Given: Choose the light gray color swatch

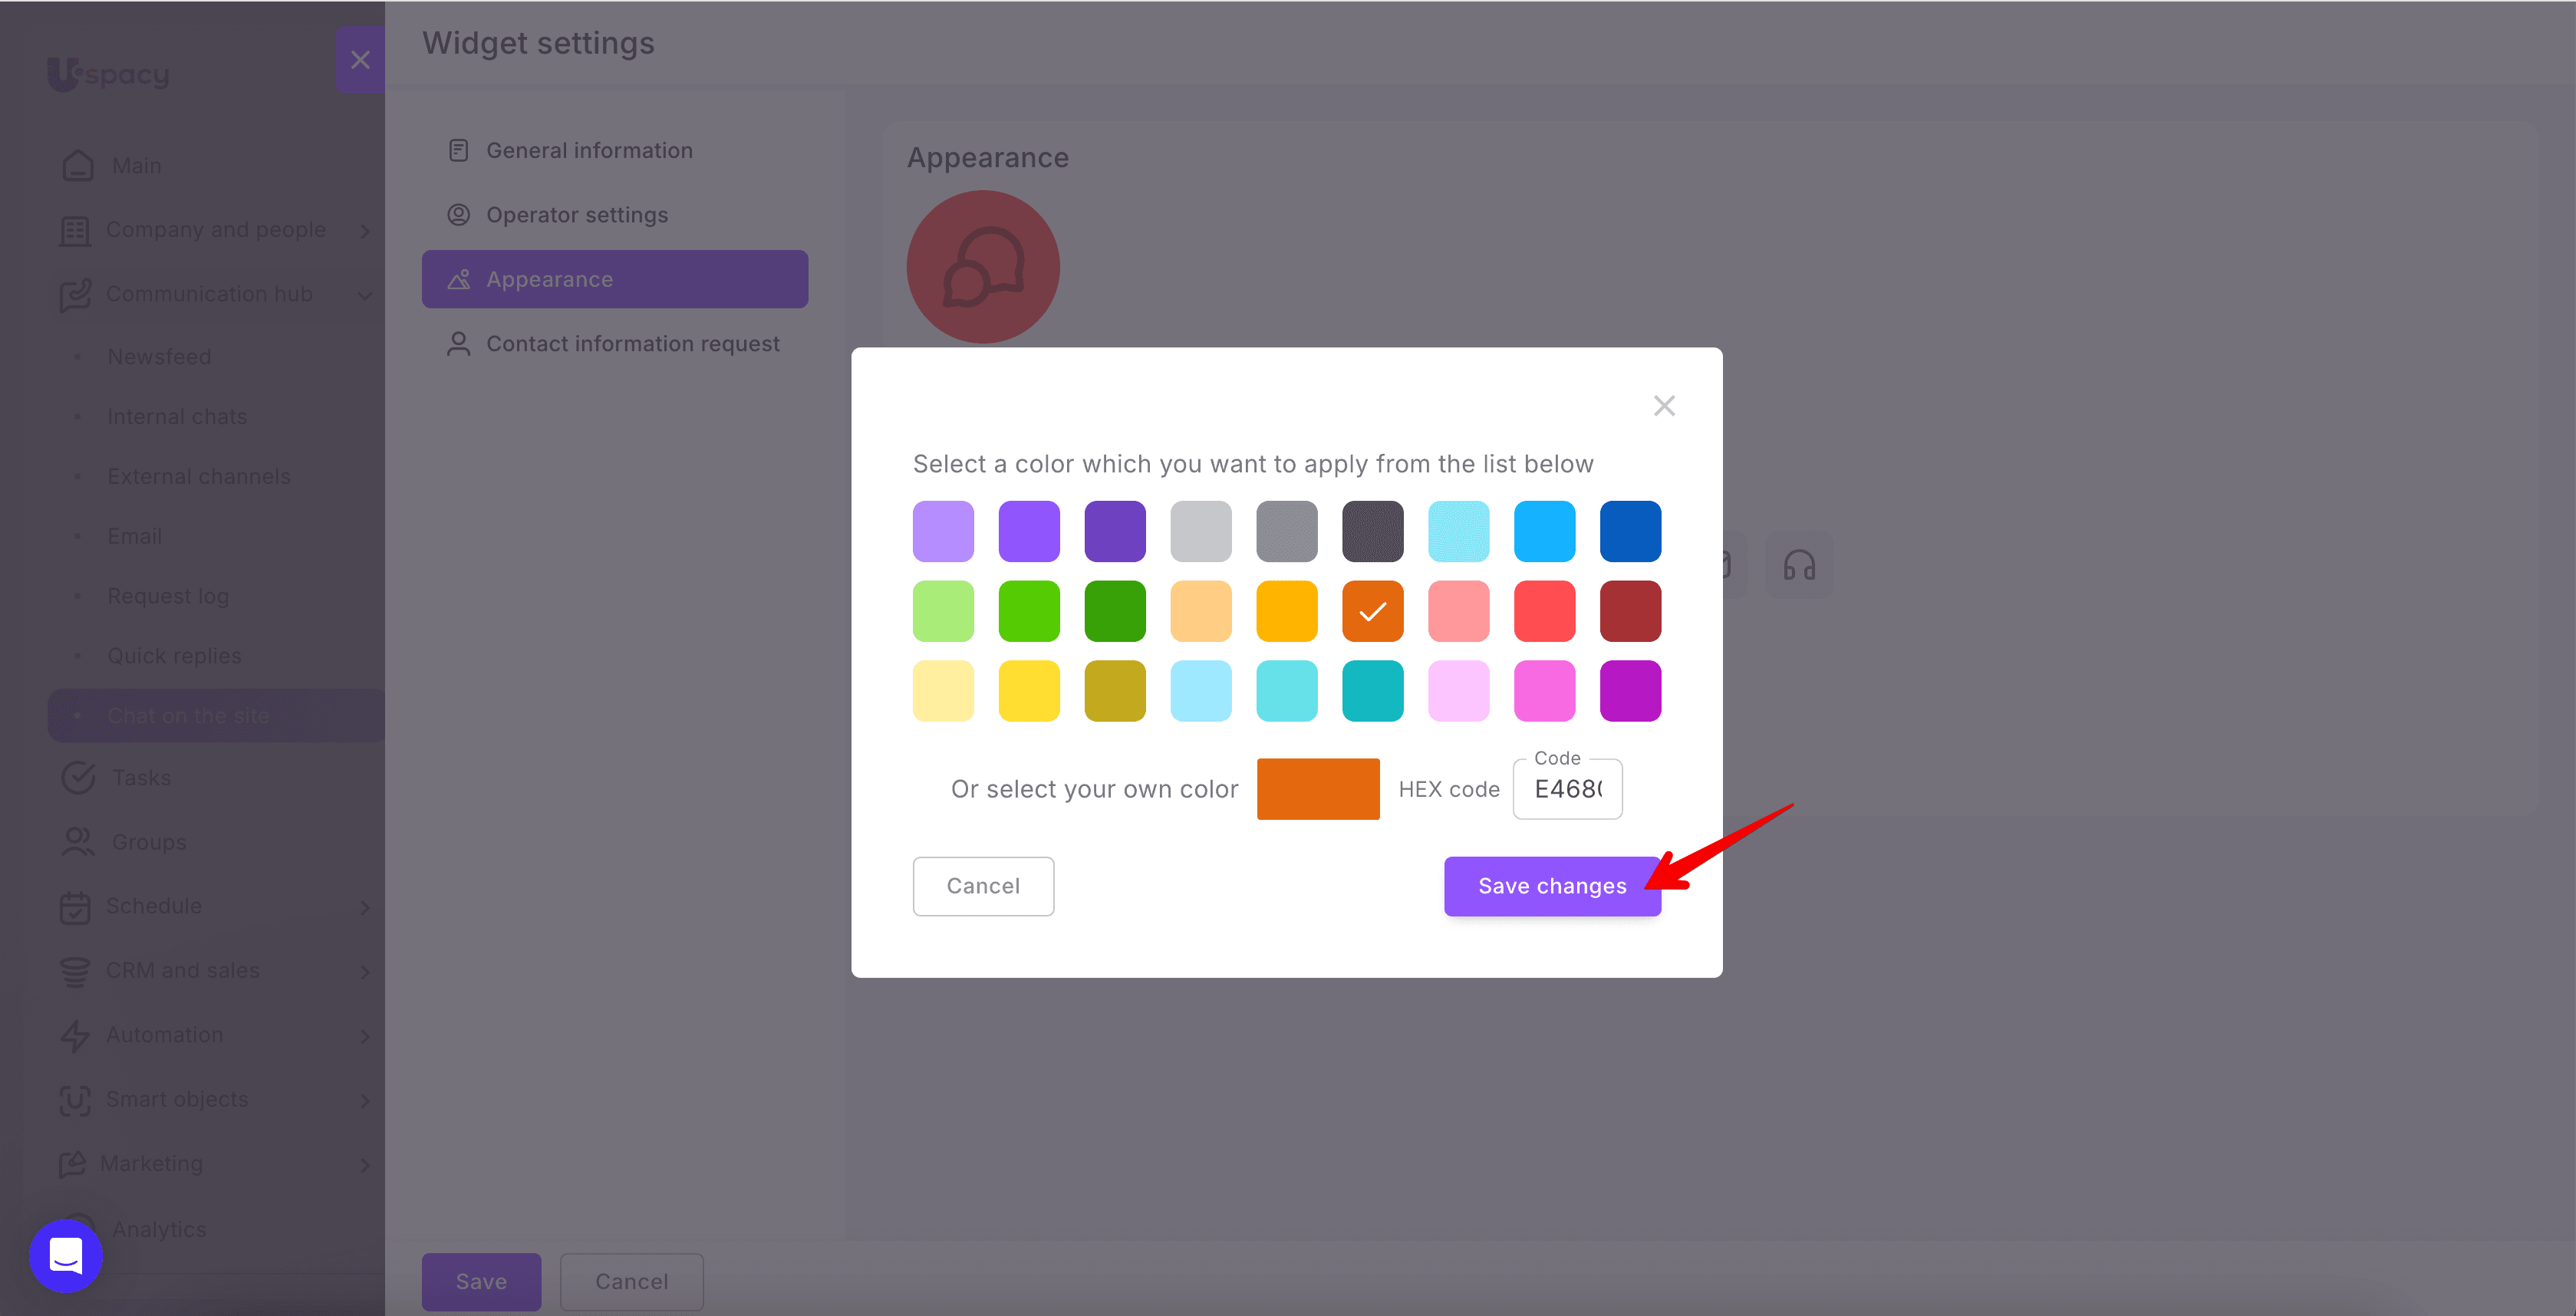Looking at the screenshot, I should pyautogui.click(x=1201, y=531).
